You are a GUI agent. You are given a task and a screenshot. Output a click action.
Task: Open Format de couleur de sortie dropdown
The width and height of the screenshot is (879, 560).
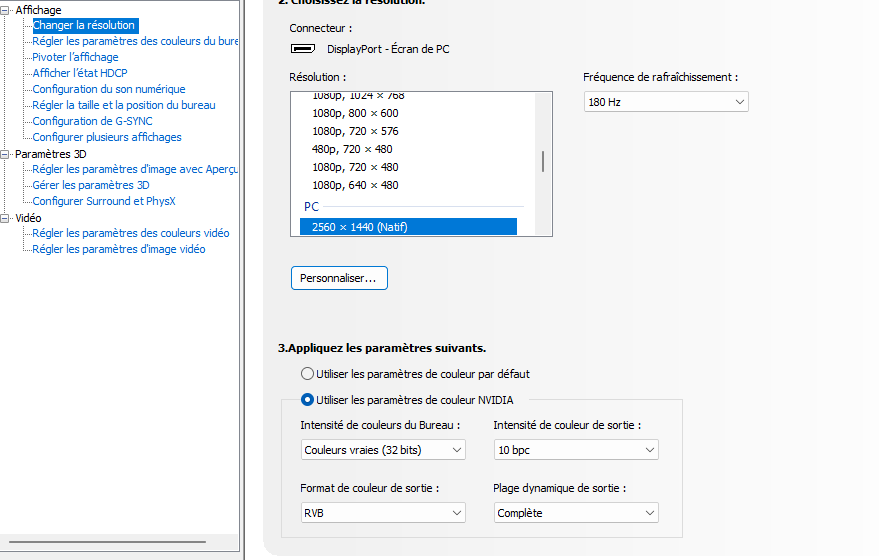click(383, 513)
